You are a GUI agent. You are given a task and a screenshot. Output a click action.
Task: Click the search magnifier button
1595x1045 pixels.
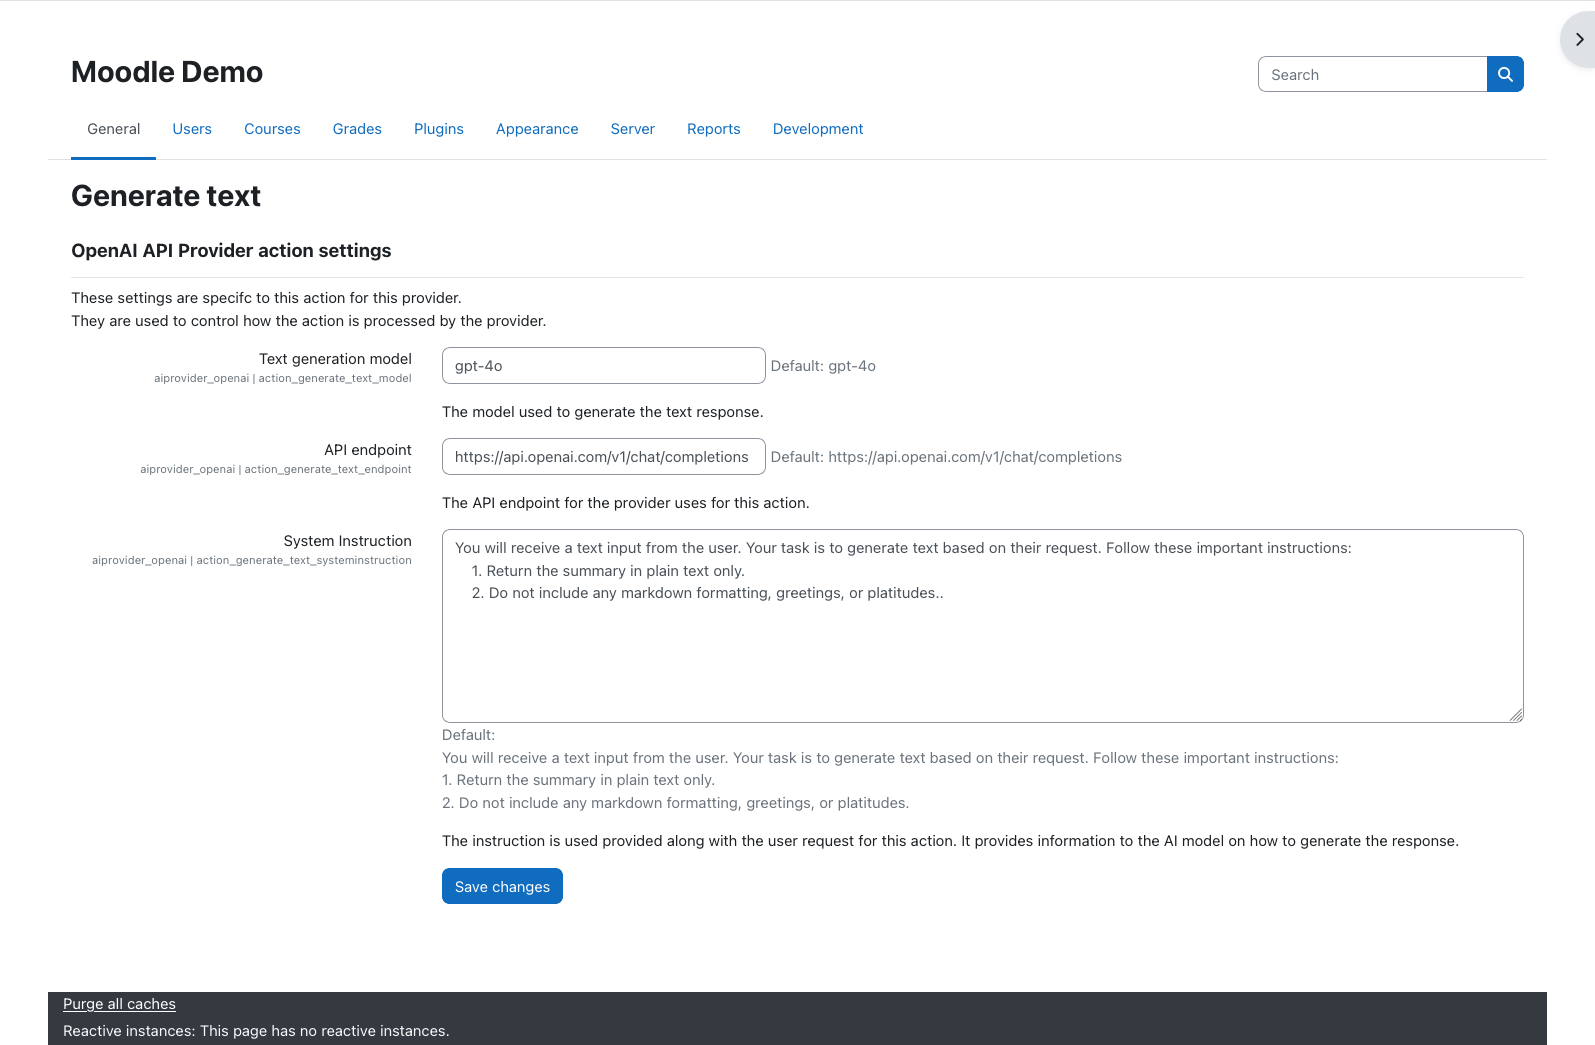(x=1505, y=74)
